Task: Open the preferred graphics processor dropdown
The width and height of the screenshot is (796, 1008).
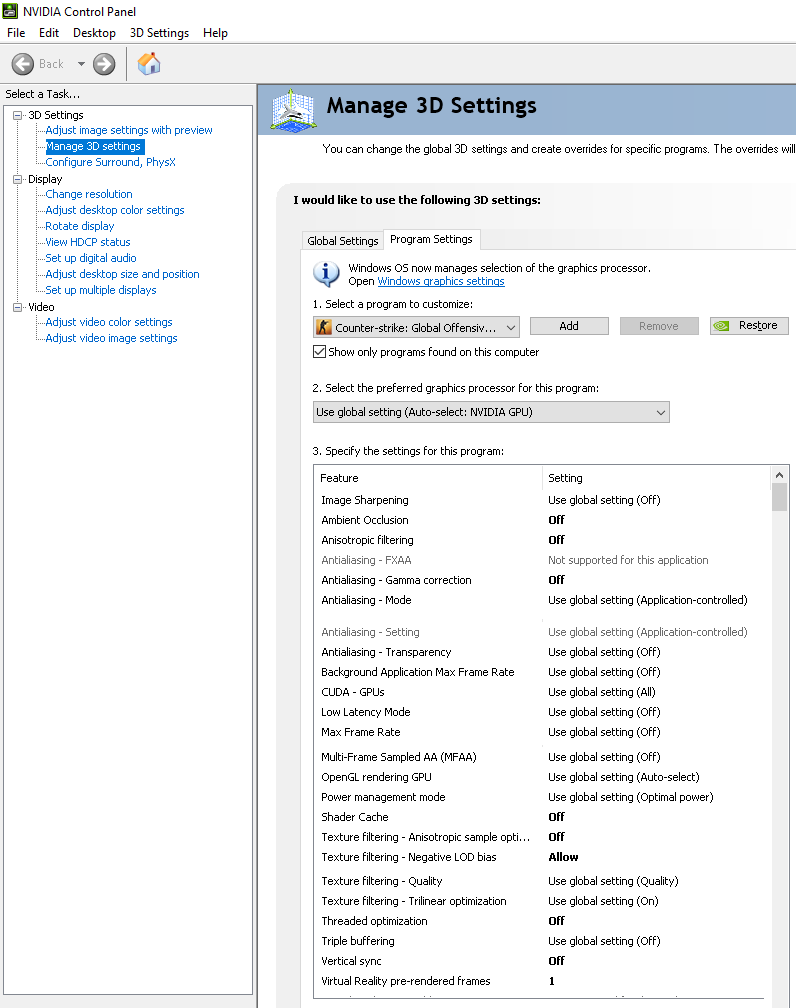Action: [491, 412]
